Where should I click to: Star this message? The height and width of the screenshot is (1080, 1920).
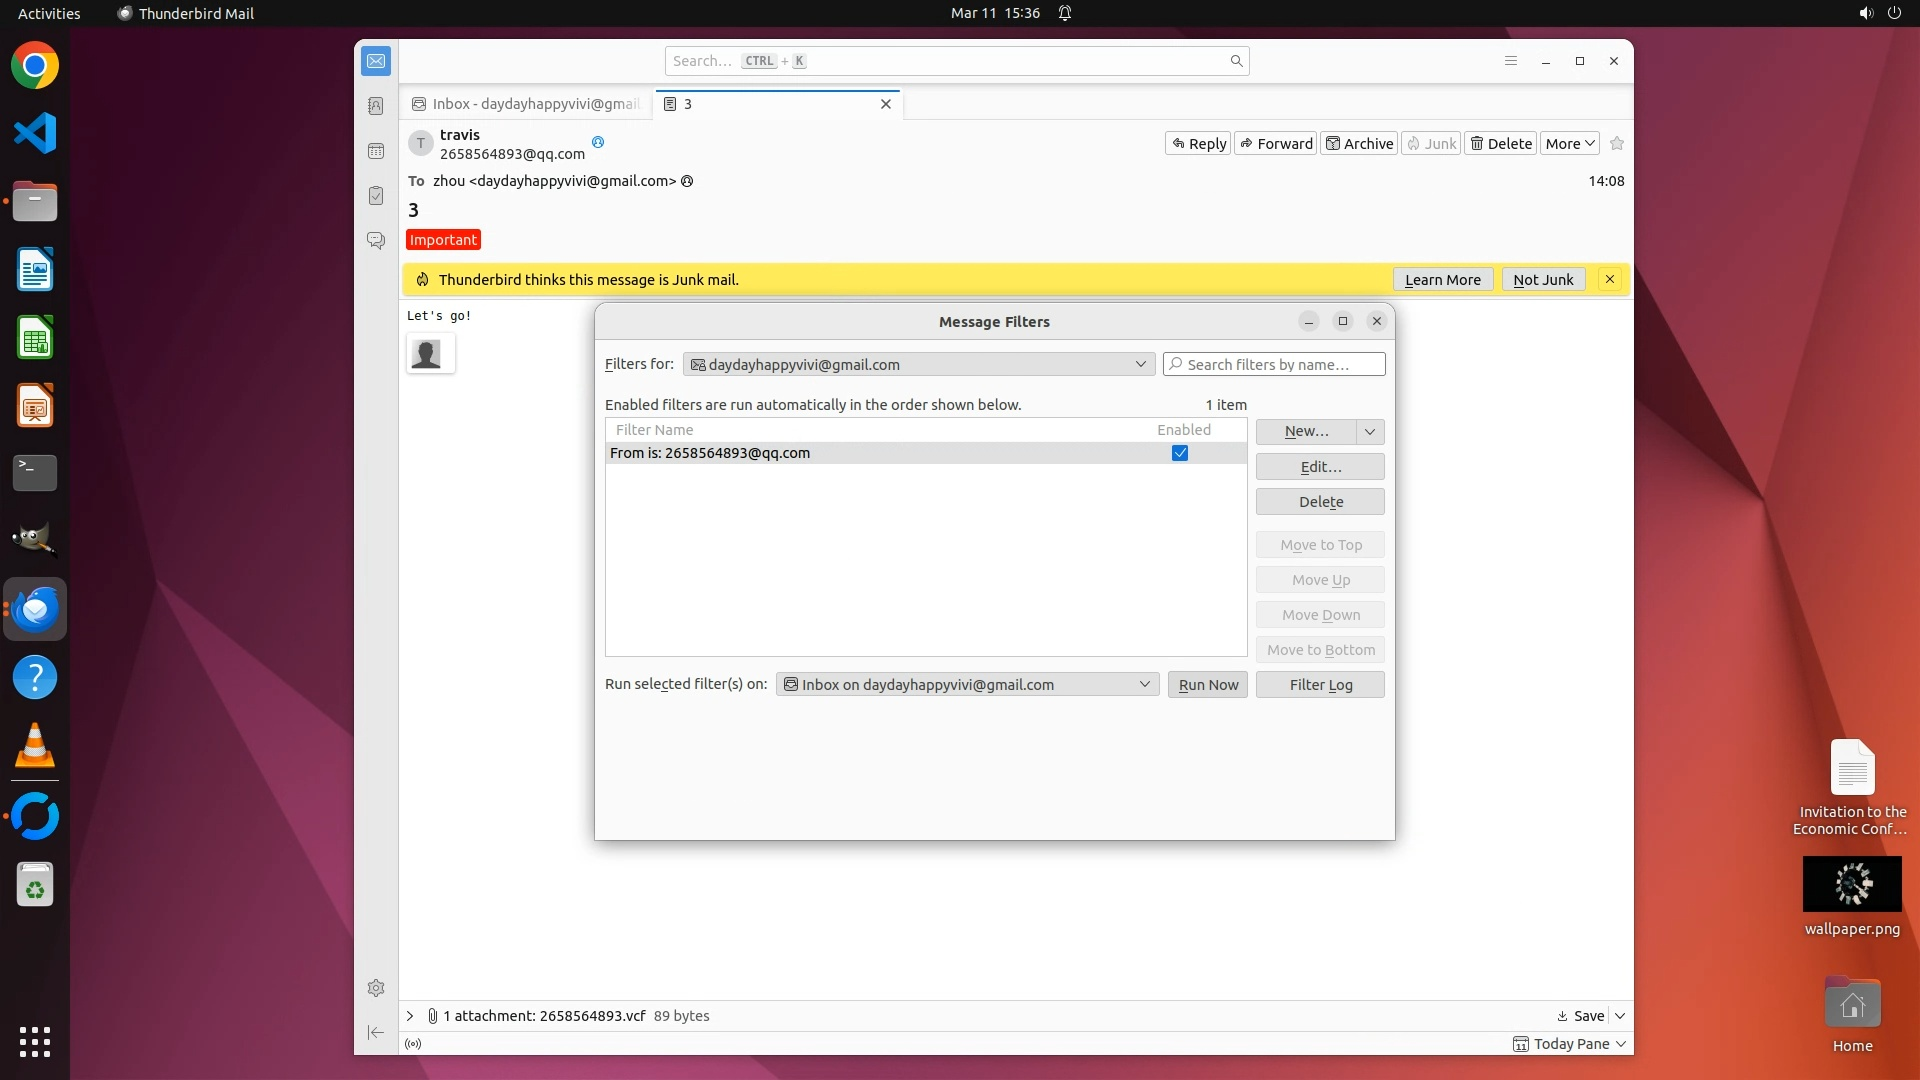[1617, 143]
